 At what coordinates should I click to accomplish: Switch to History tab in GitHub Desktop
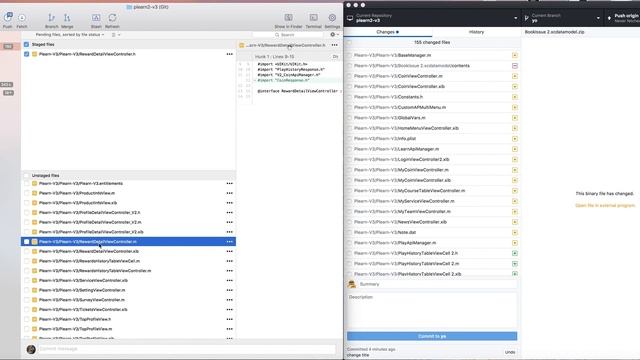coord(476,32)
